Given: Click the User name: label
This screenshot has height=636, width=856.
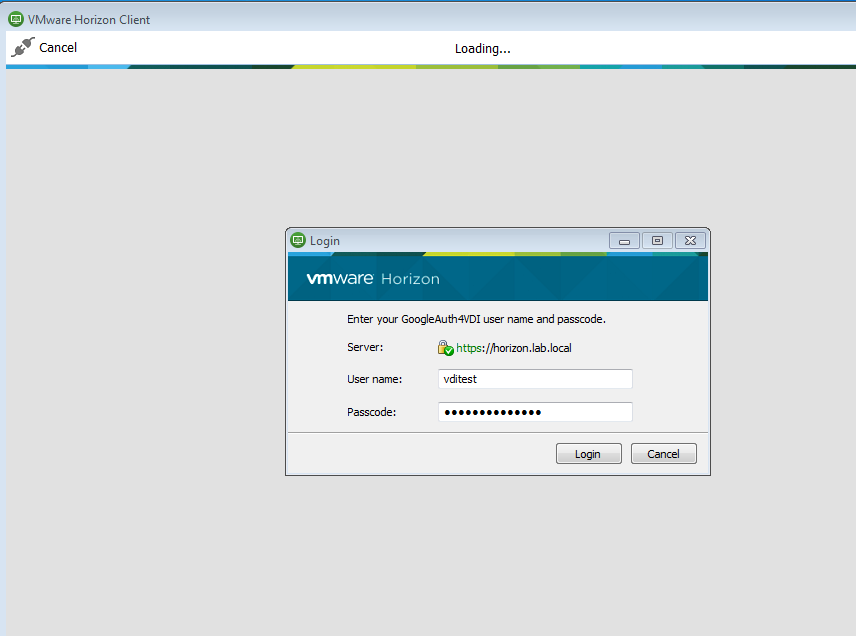Looking at the screenshot, I should tap(374, 379).
